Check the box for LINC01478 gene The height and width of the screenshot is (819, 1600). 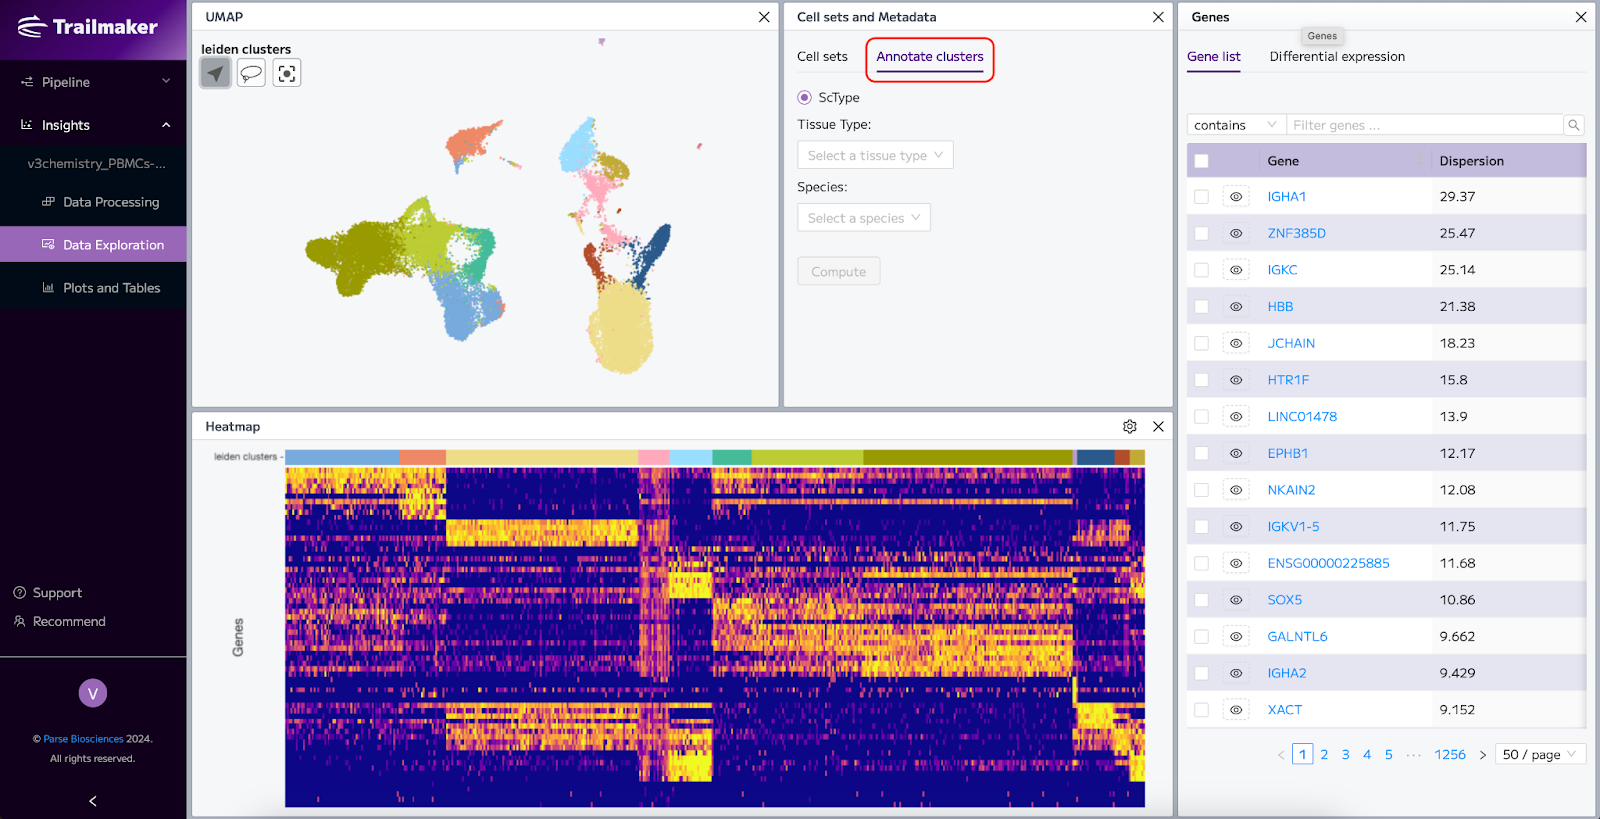click(x=1201, y=417)
